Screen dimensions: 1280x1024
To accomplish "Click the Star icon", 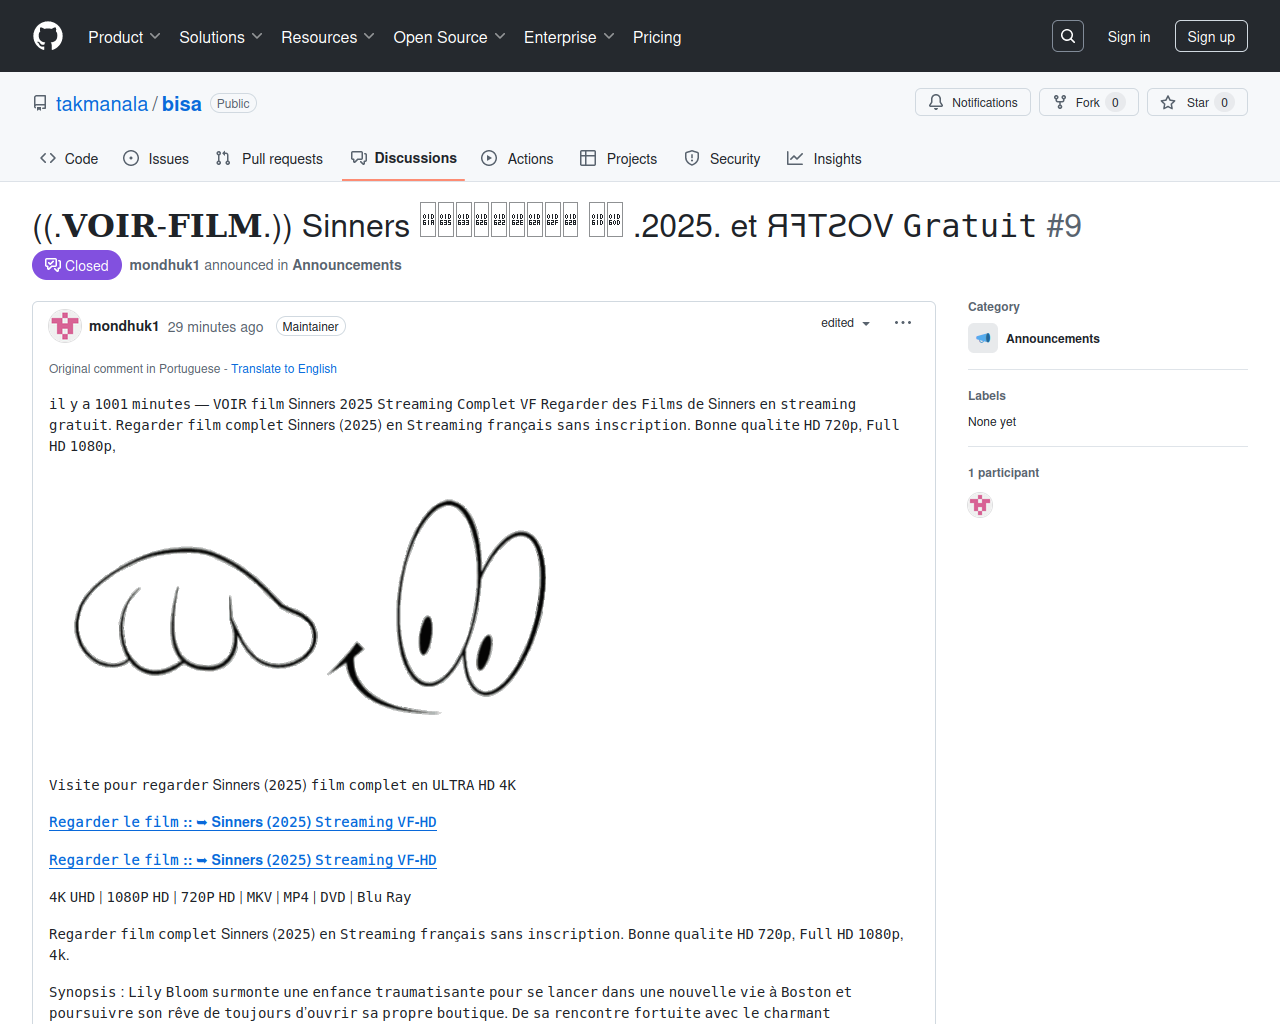I will tap(1168, 102).
